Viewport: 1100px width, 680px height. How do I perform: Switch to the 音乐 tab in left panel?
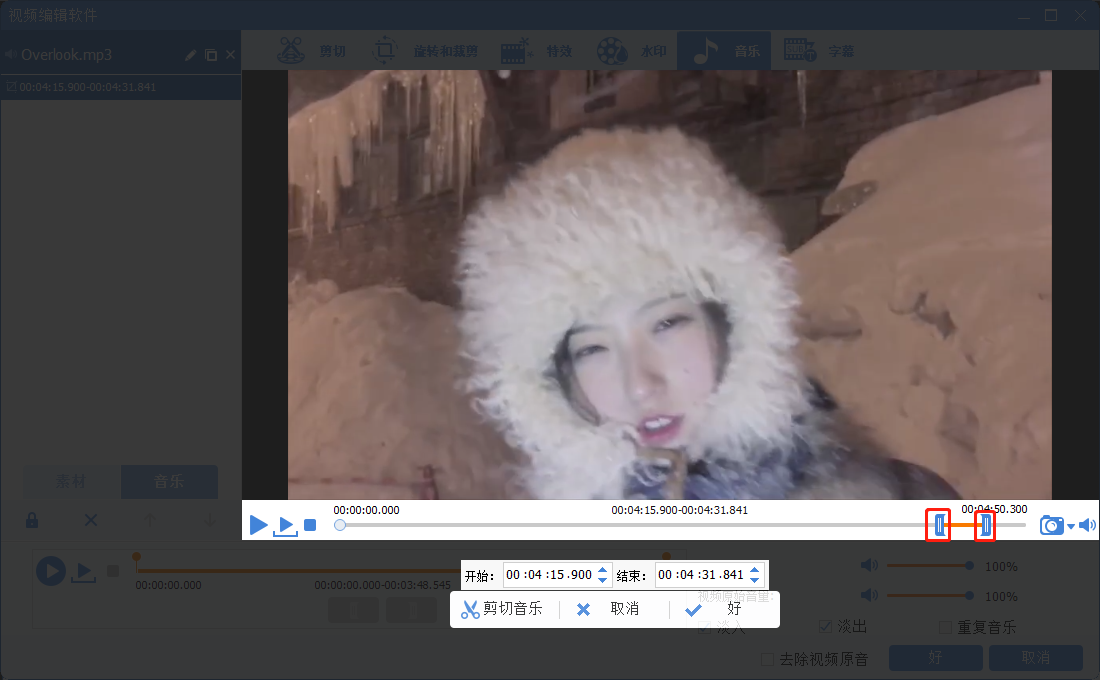pyautogui.click(x=169, y=482)
